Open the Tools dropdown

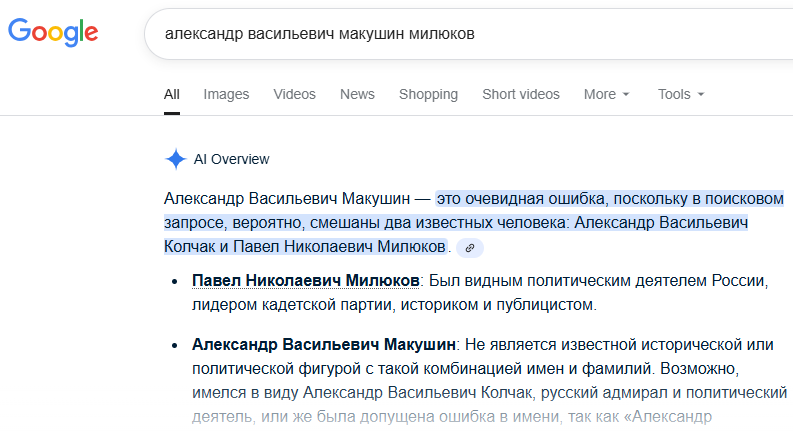pos(680,94)
